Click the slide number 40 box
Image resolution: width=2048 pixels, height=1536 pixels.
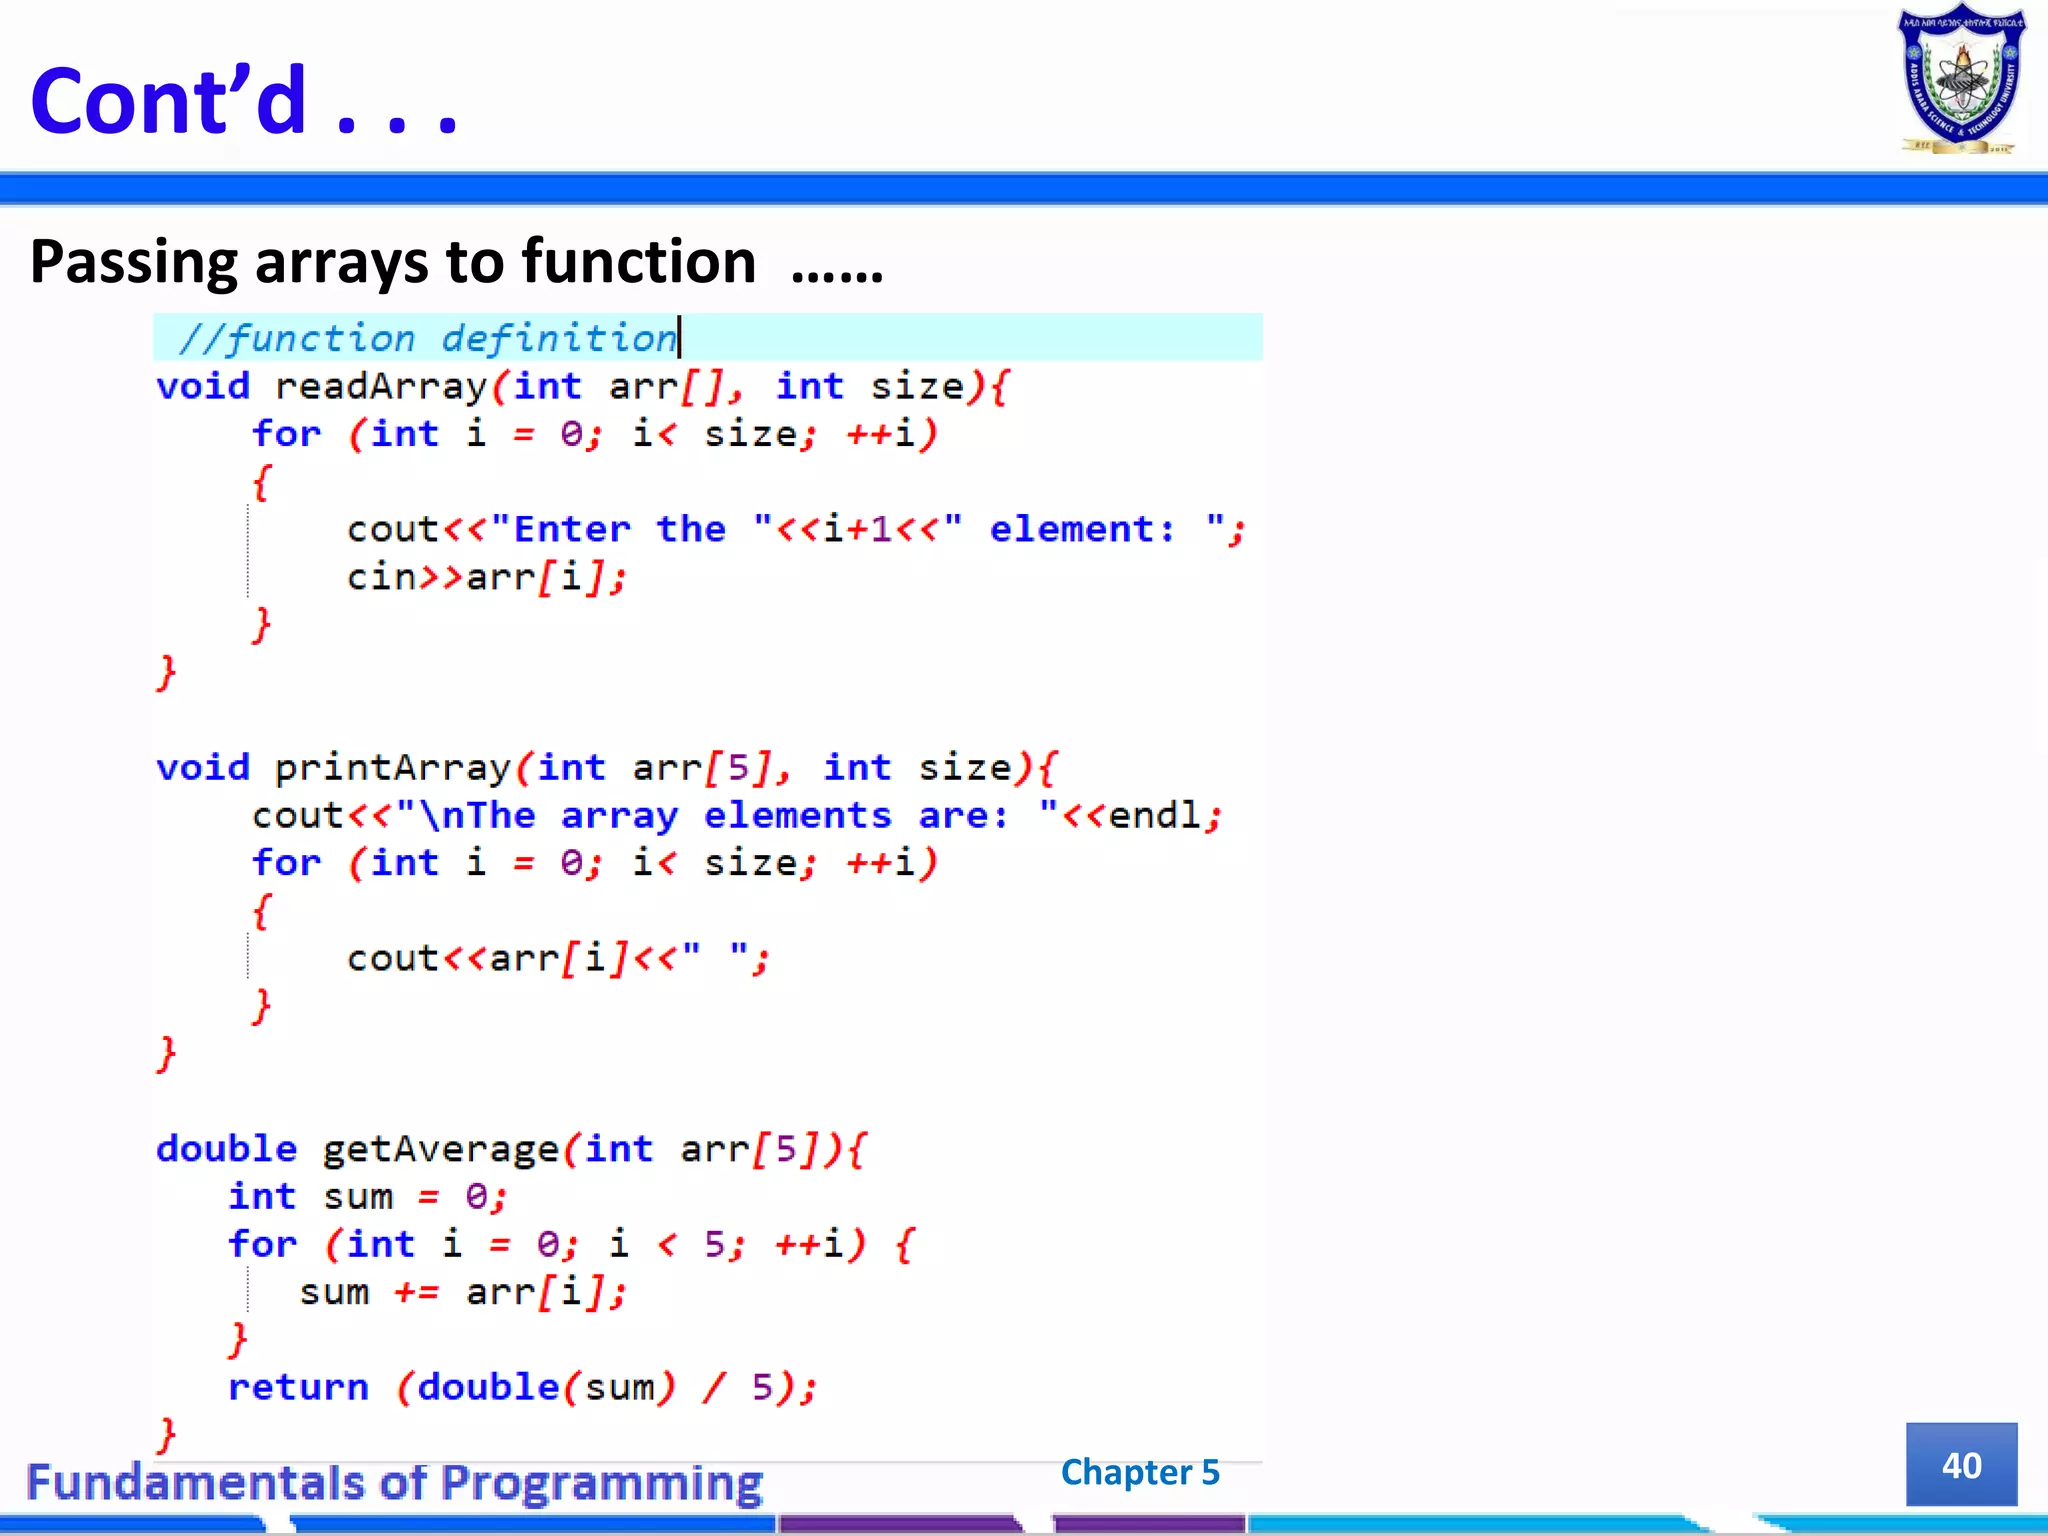point(1960,1465)
